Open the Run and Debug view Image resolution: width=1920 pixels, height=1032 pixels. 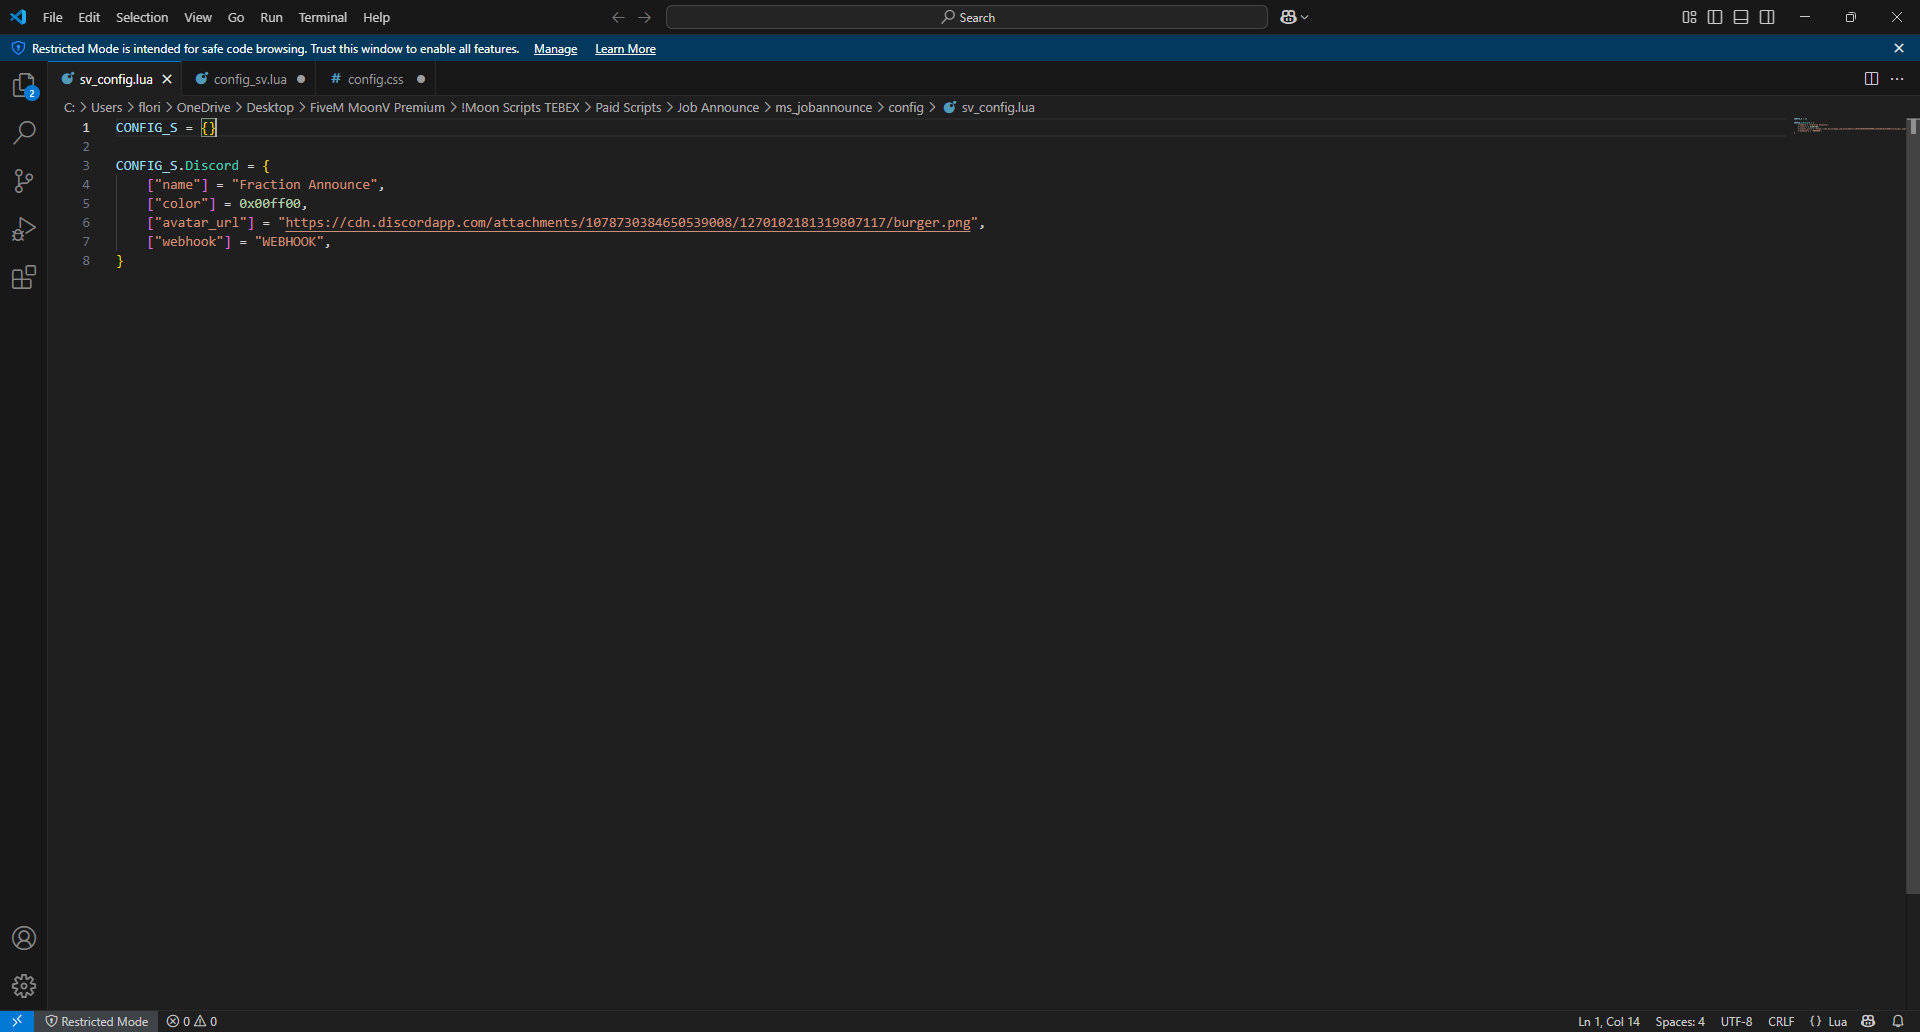24,230
